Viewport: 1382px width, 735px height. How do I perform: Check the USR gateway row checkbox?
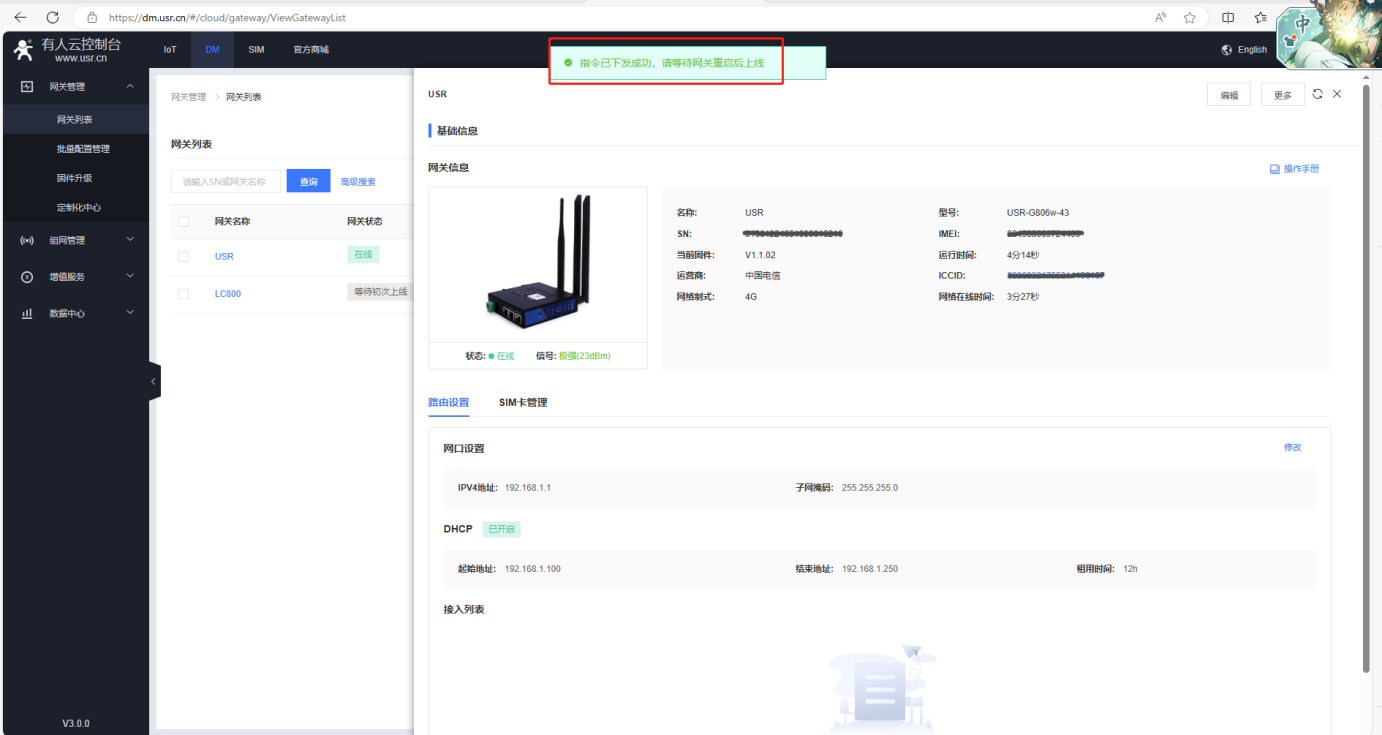tap(183, 257)
